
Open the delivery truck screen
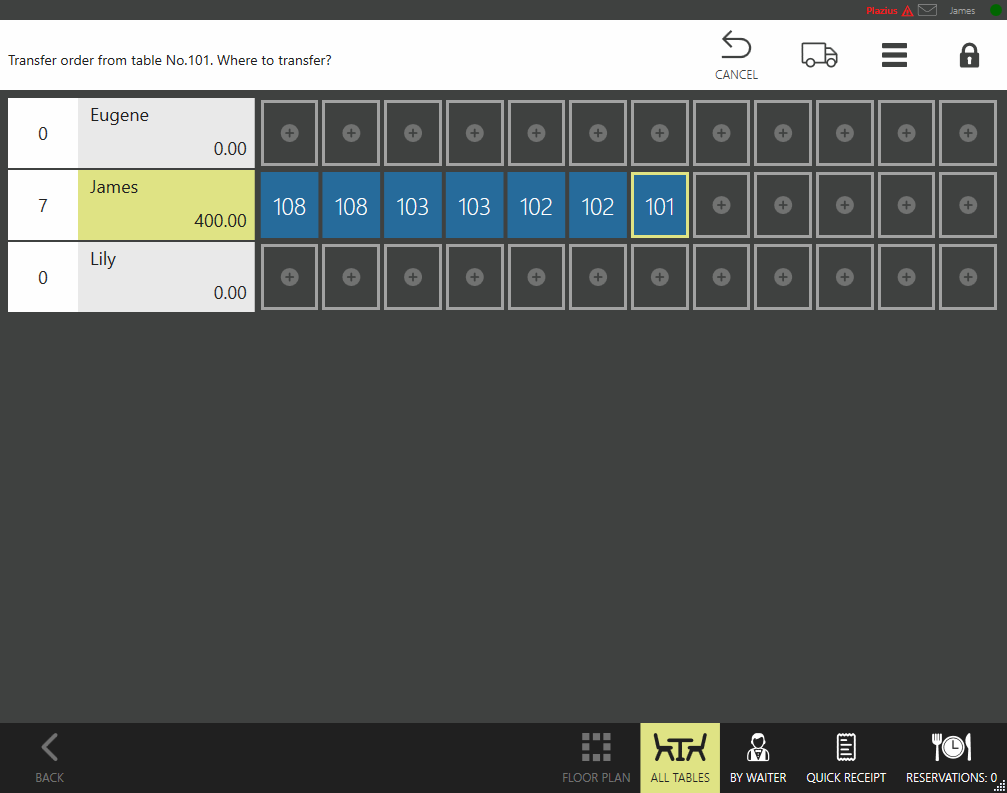click(x=819, y=55)
